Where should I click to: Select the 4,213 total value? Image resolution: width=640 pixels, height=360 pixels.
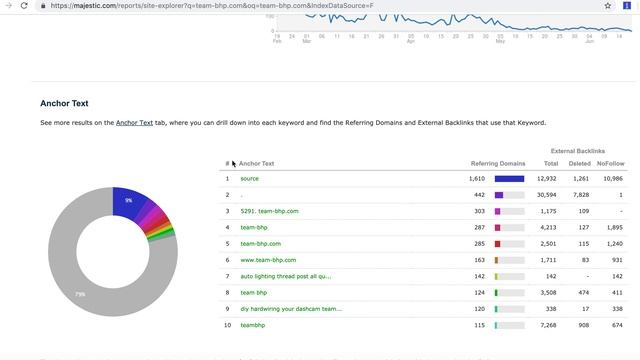point(548,227)
